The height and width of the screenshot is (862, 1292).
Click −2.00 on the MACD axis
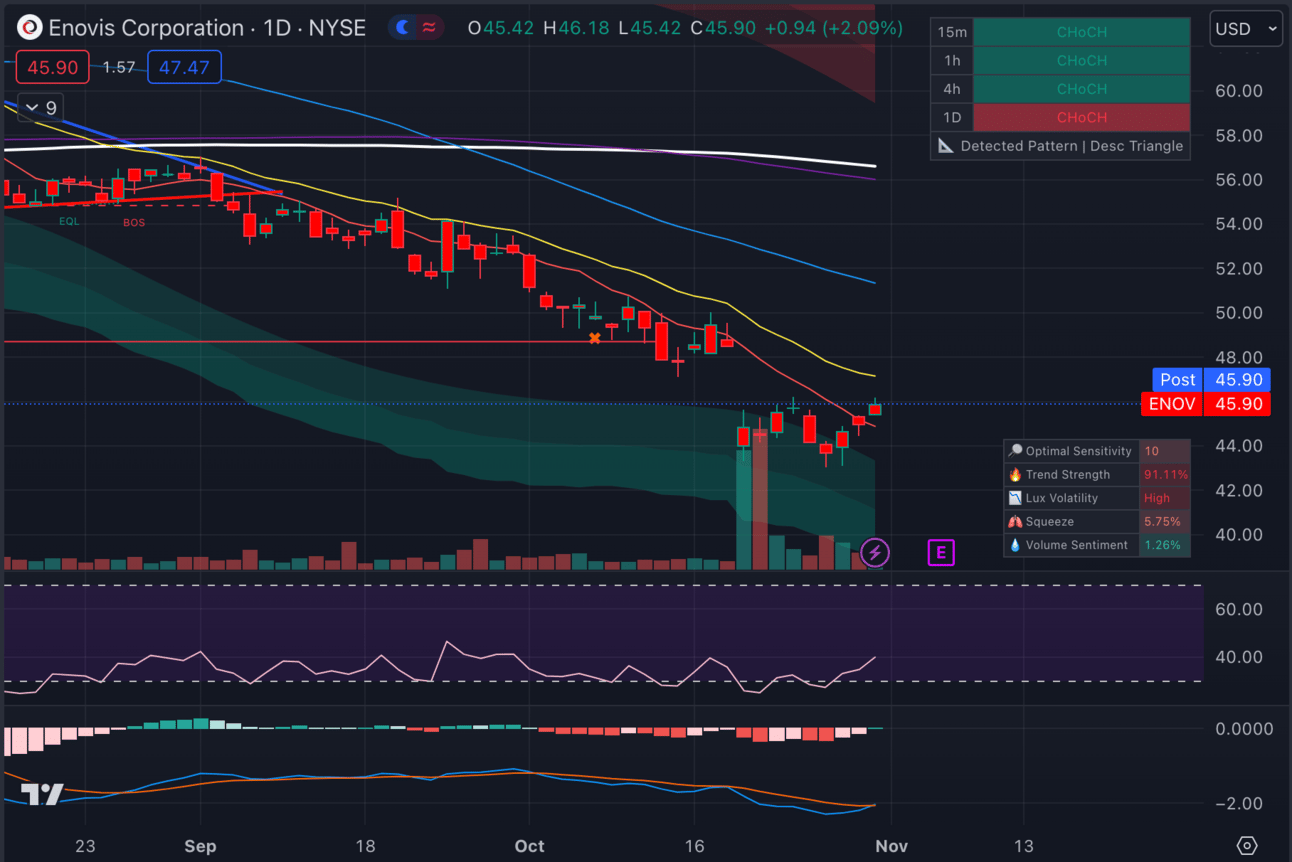pyautogui.click(x=1238, y=804)
